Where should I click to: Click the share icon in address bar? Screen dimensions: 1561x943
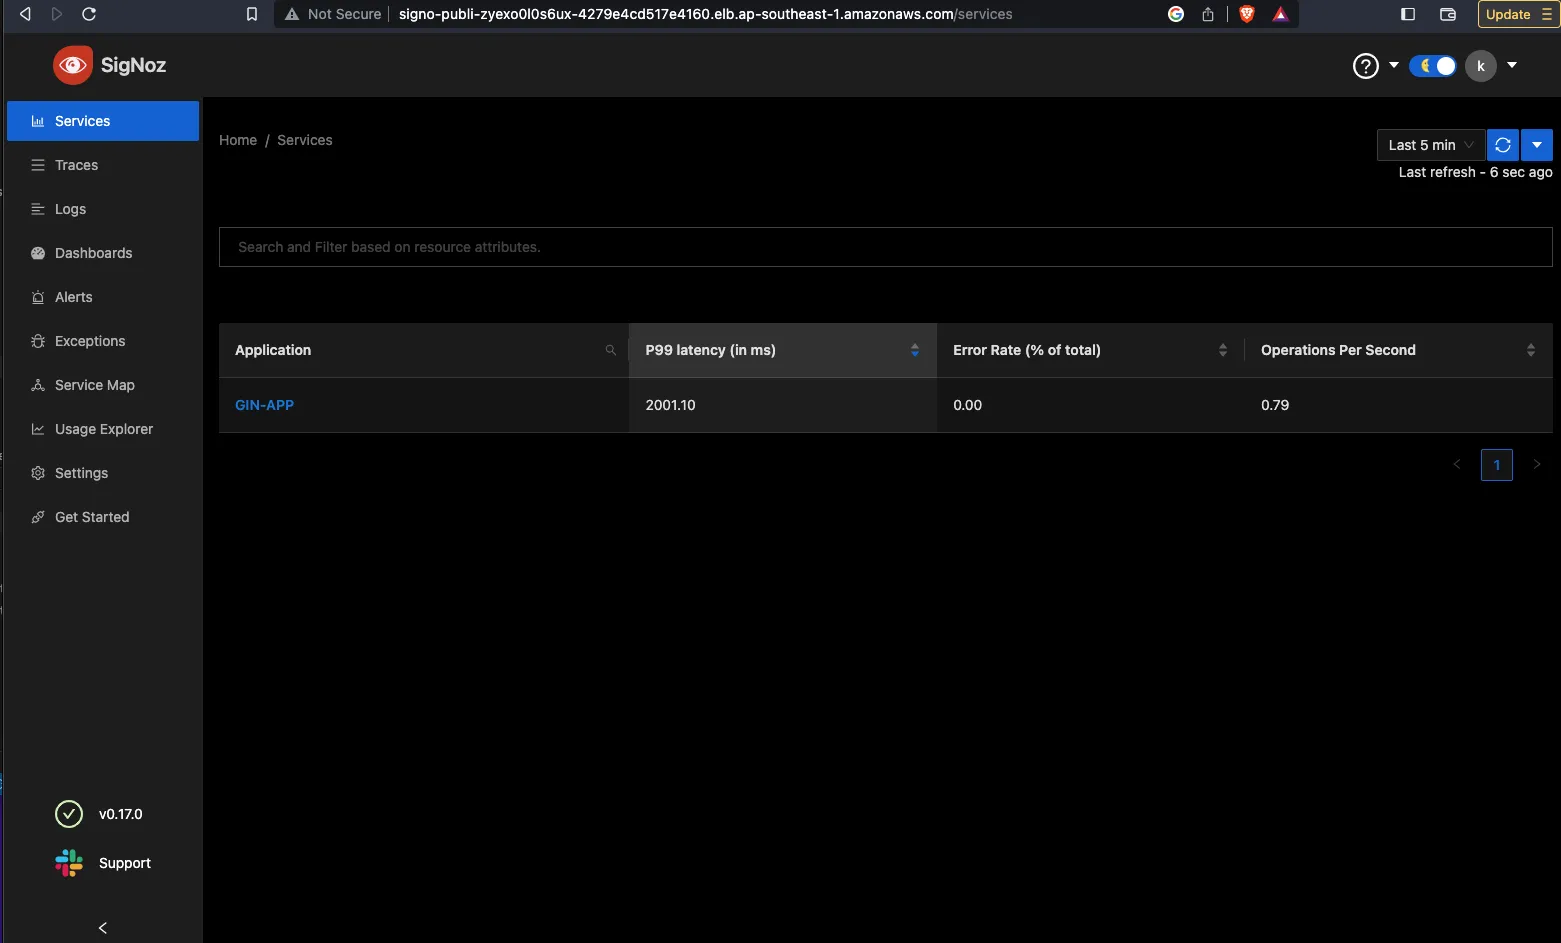(x=1208, y=14)
